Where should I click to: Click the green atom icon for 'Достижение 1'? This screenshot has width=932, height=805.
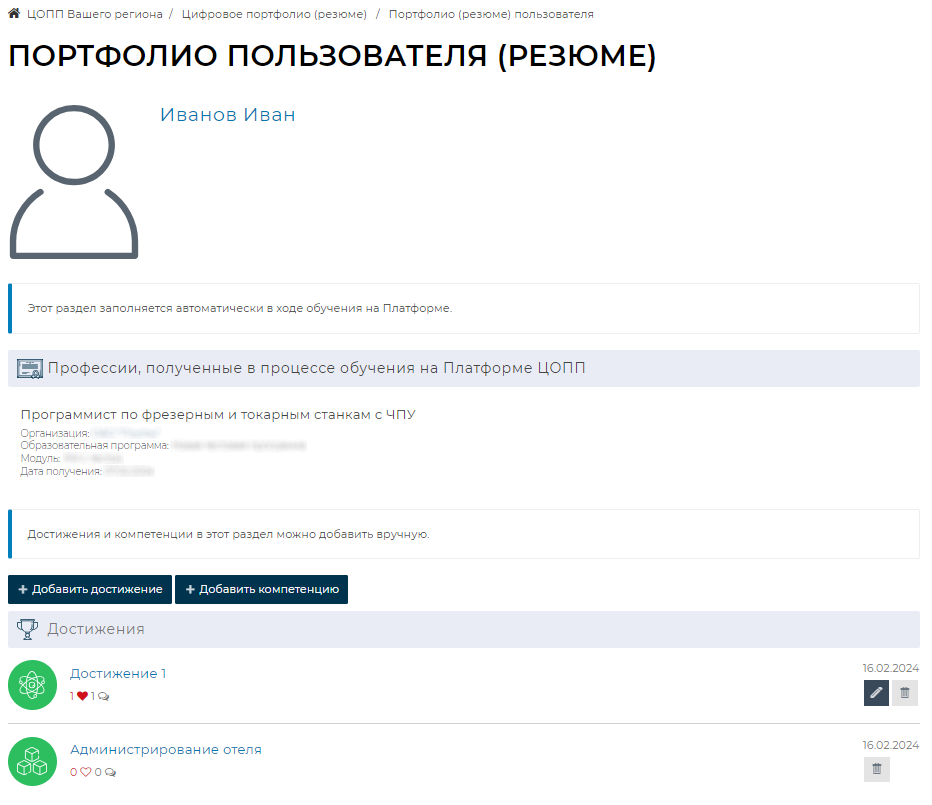(x=33, y=685)
